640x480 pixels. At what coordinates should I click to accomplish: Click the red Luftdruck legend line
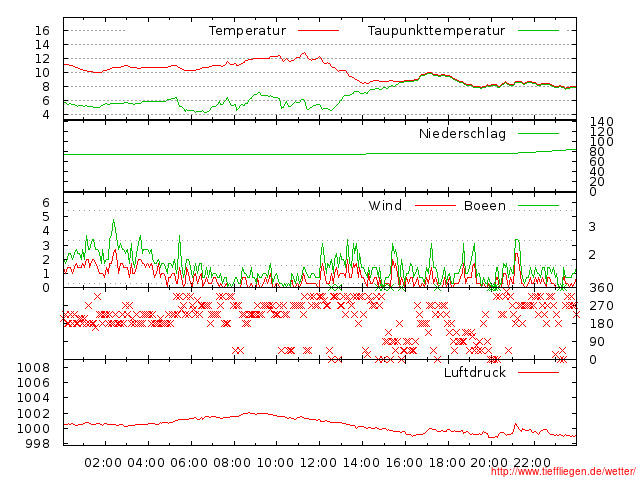click(x=538, y=372)
